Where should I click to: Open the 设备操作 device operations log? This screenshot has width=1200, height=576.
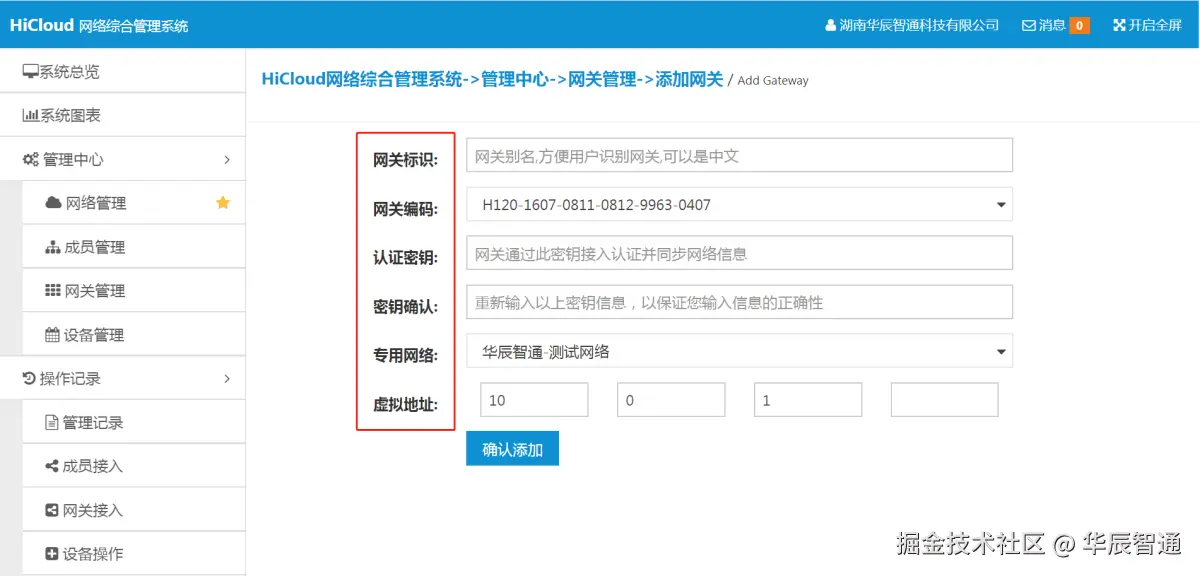click(96, 553)
